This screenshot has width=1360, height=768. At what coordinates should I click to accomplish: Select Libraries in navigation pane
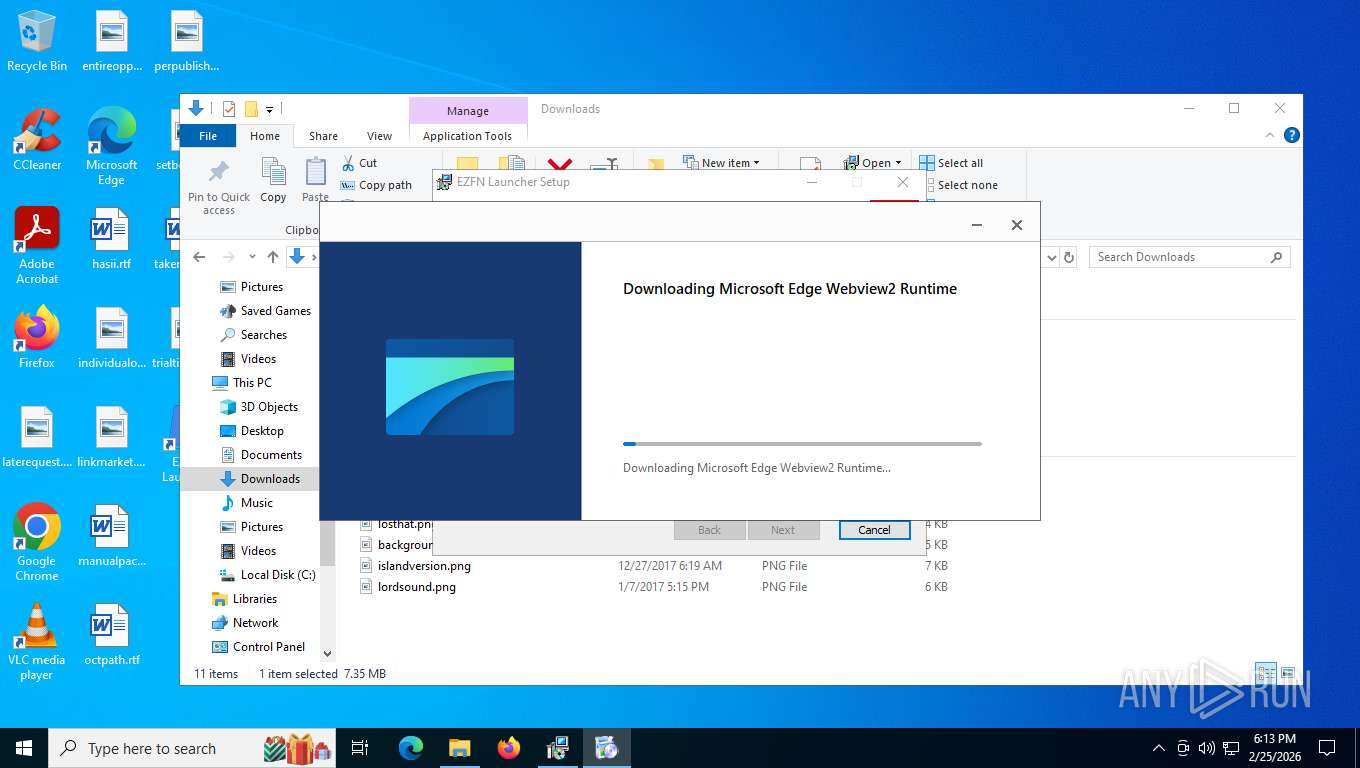click(244, 599)
